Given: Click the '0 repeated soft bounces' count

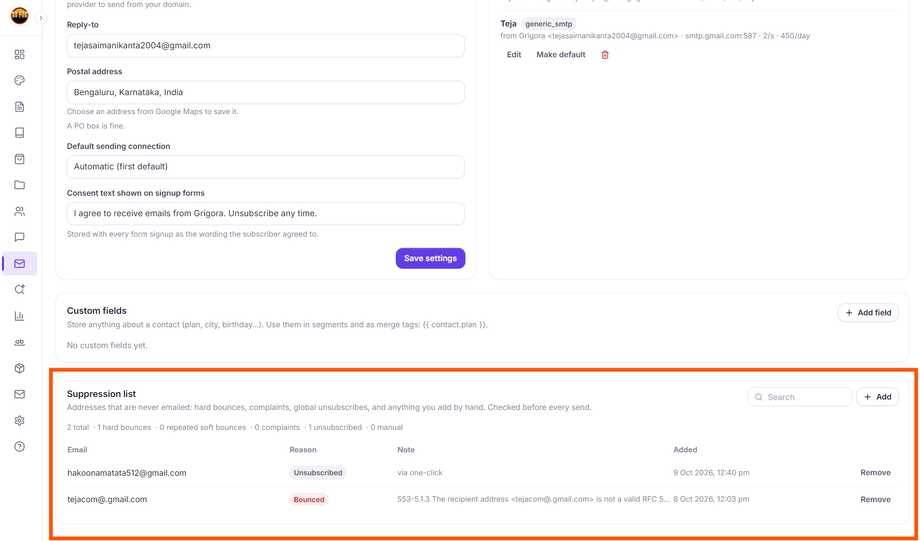Looking at the screenshot, I should 202,427.
